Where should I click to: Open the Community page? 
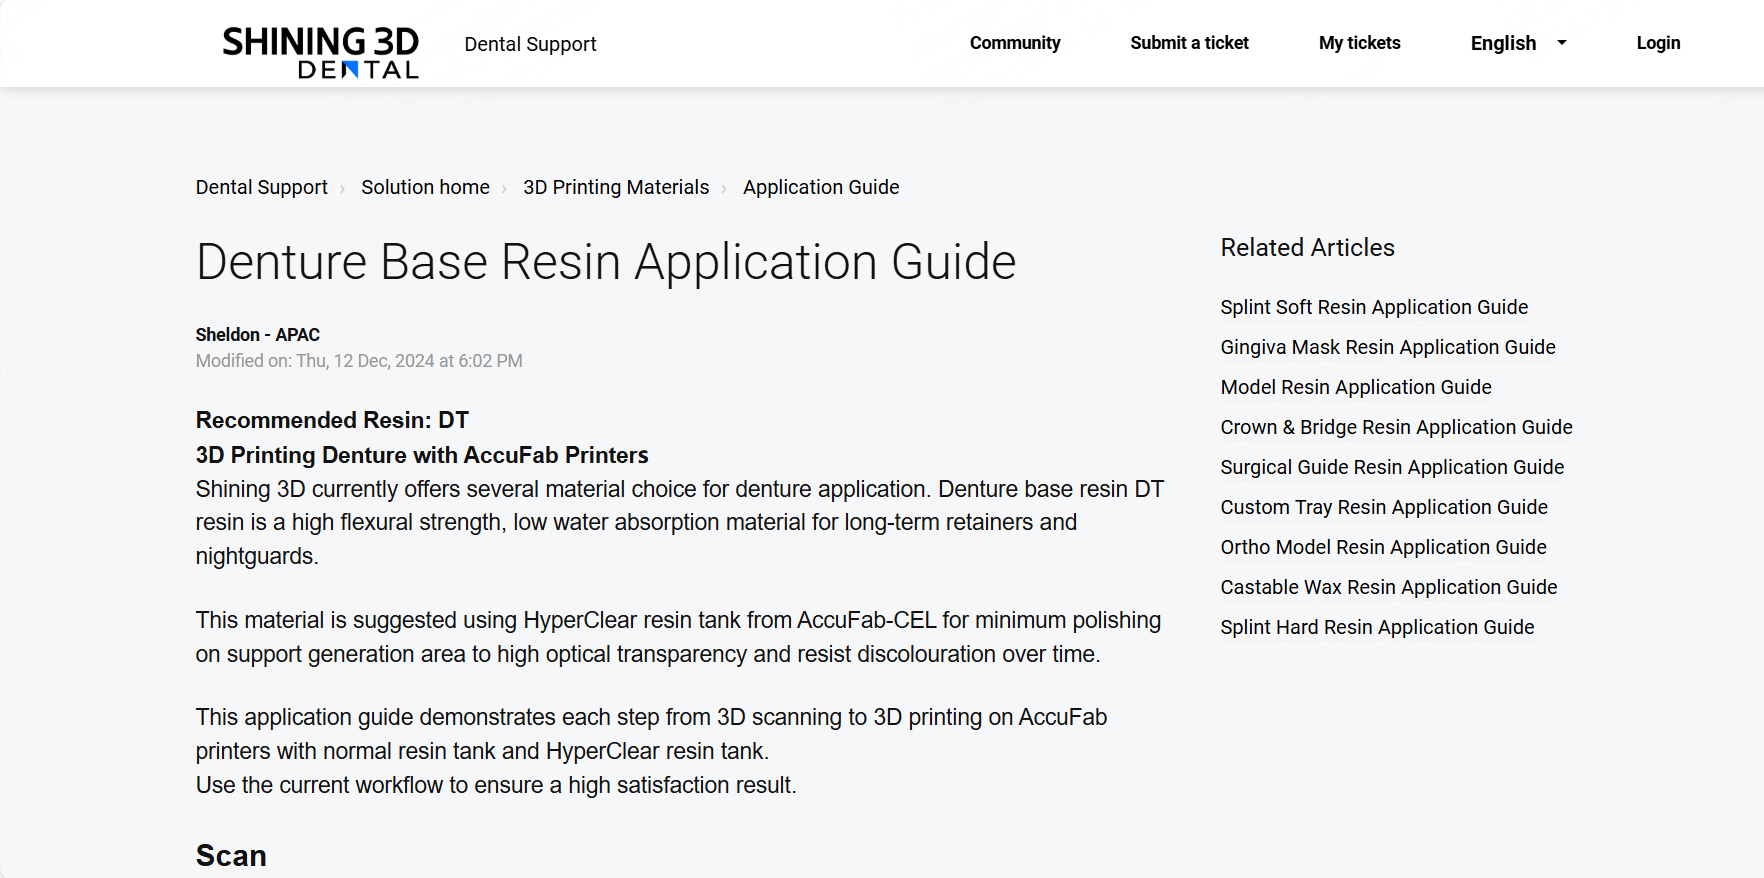tap(1015, 43)
